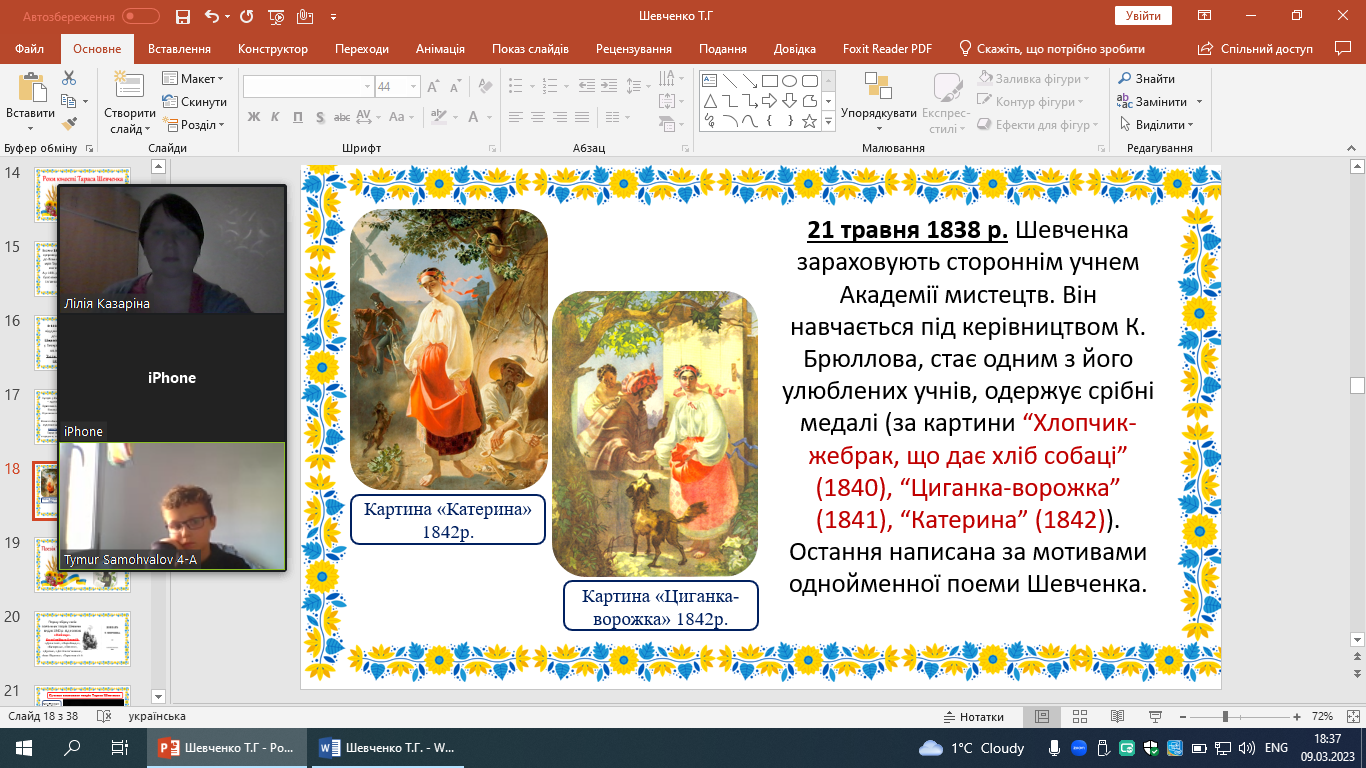Toggle text shadow S formatting

321,117
